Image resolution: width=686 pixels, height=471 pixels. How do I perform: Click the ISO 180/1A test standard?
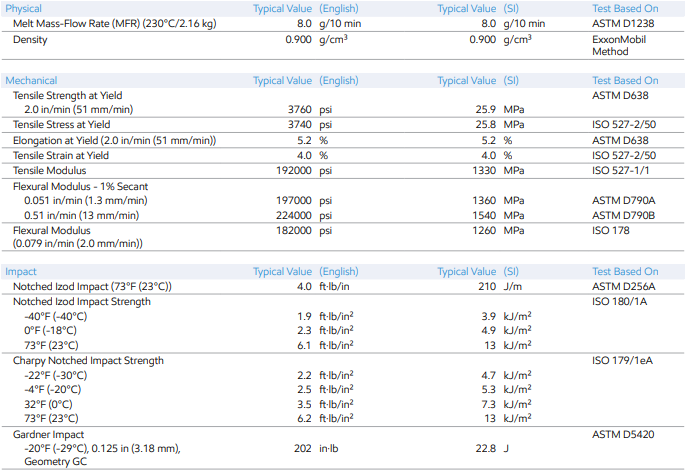620,302
